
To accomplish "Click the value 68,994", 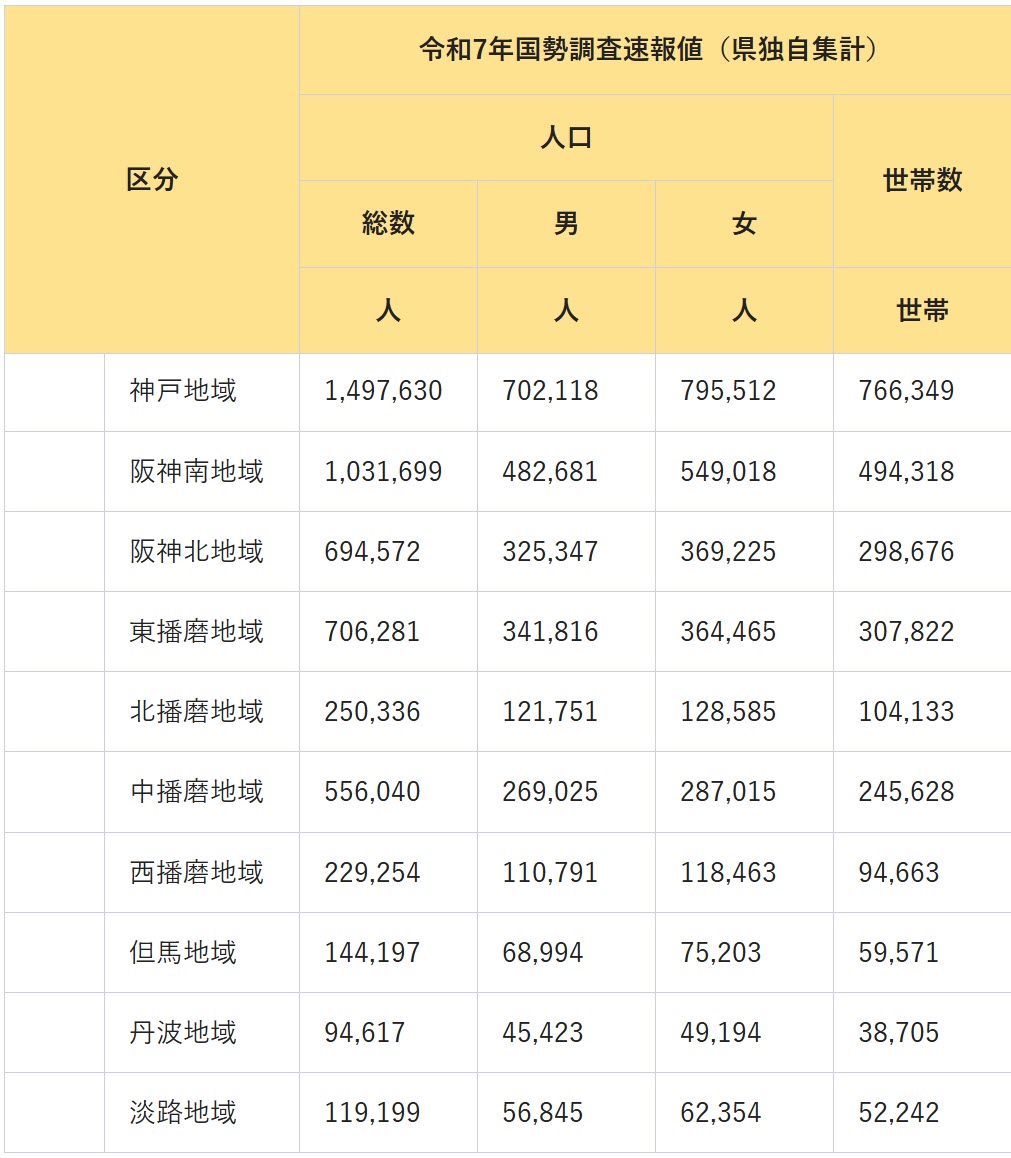I will (543, 953).
